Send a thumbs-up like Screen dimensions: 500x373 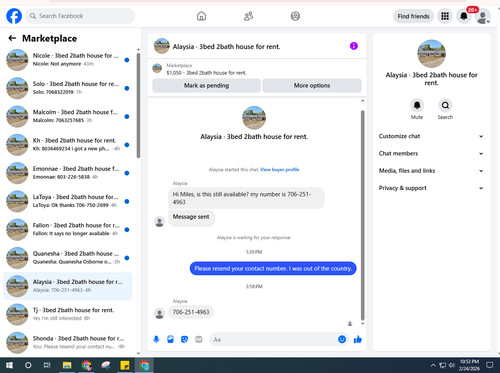pos(358,339)
